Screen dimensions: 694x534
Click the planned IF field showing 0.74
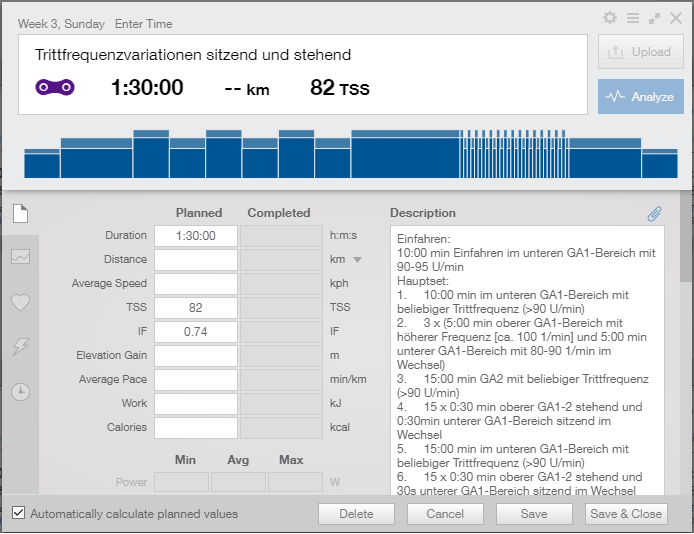pyautogui.click(x=196, y=332)
